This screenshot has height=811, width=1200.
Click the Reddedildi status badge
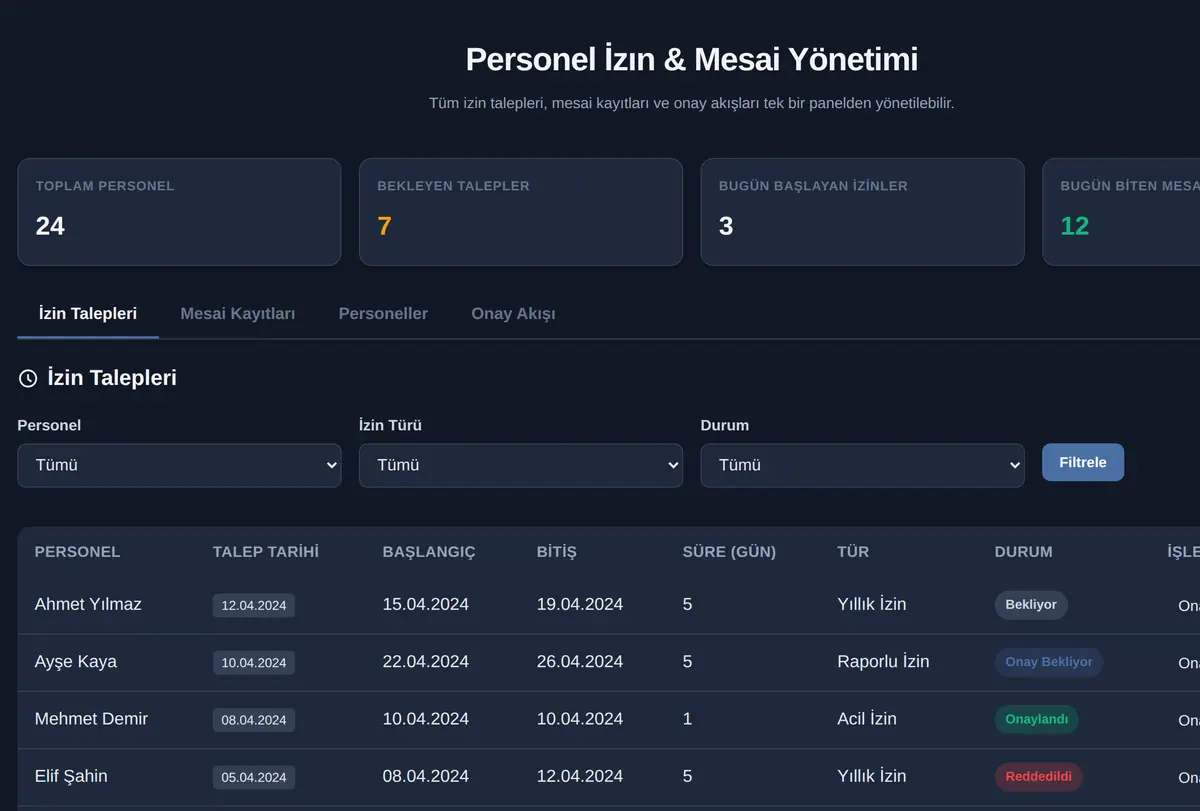point(1038,777)
